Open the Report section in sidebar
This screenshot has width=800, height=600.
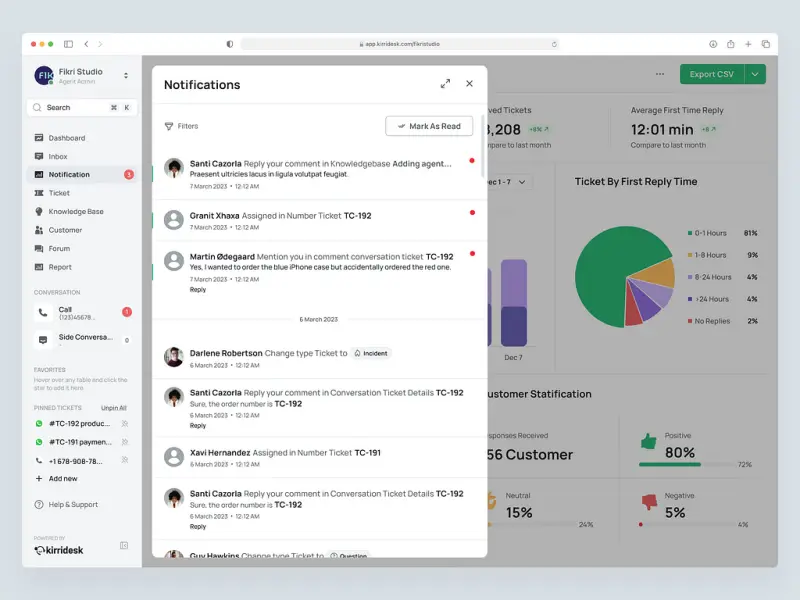[x=60, y=267]
